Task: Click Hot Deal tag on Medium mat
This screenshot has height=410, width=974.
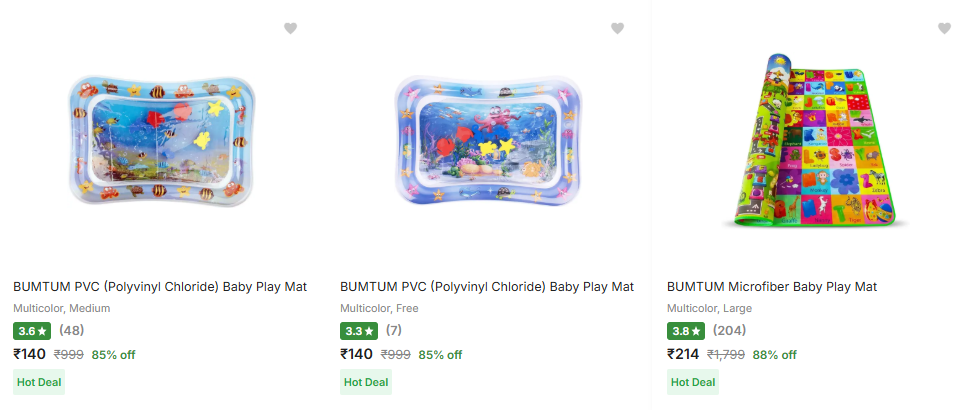Action: [x=39, y=382]
